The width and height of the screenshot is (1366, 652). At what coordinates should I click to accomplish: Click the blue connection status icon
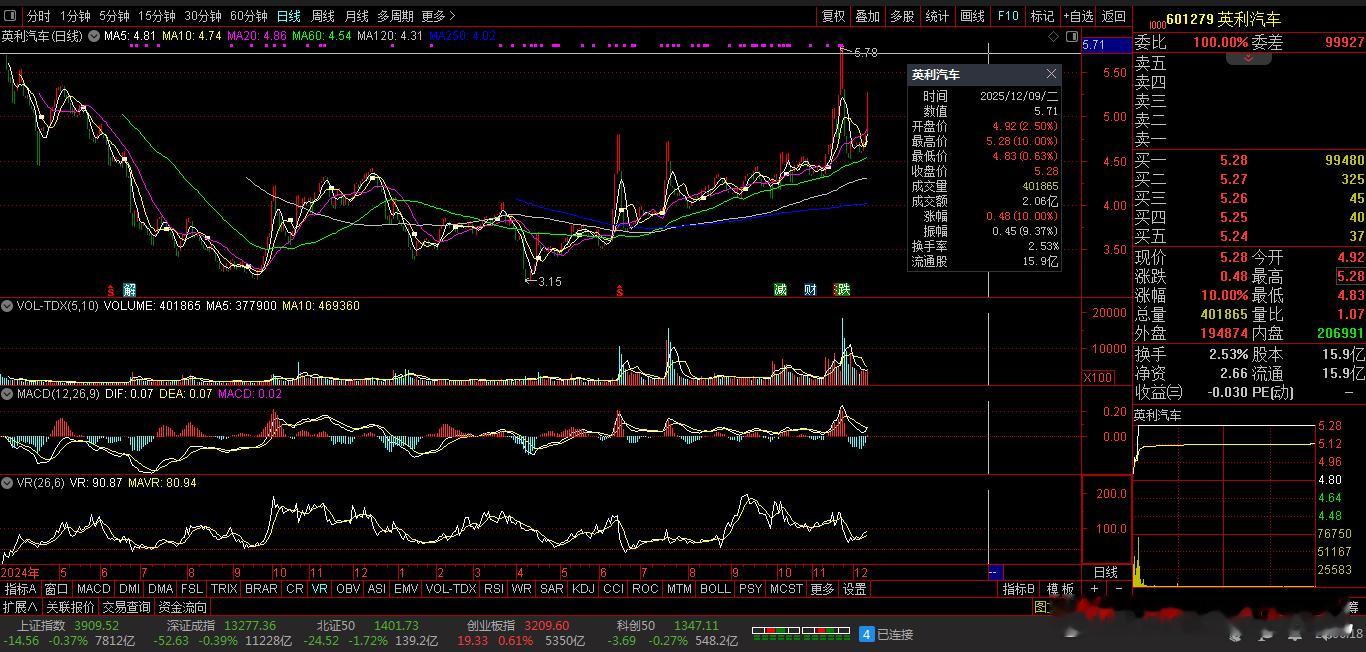(867, 634)
